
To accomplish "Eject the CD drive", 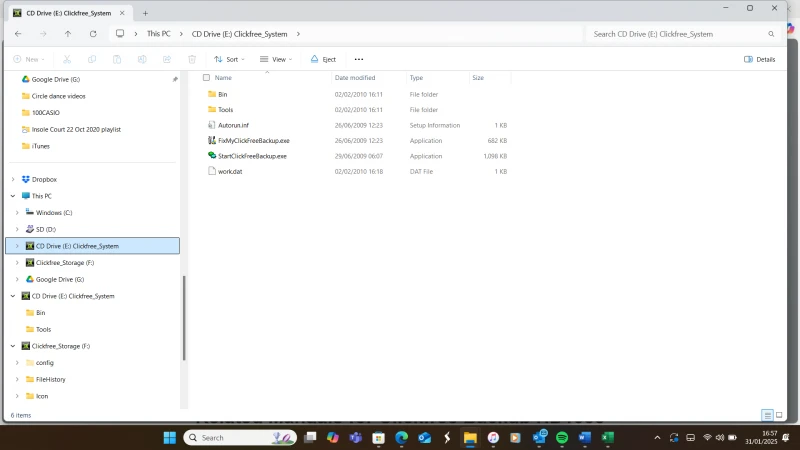I will pos(323,59).
